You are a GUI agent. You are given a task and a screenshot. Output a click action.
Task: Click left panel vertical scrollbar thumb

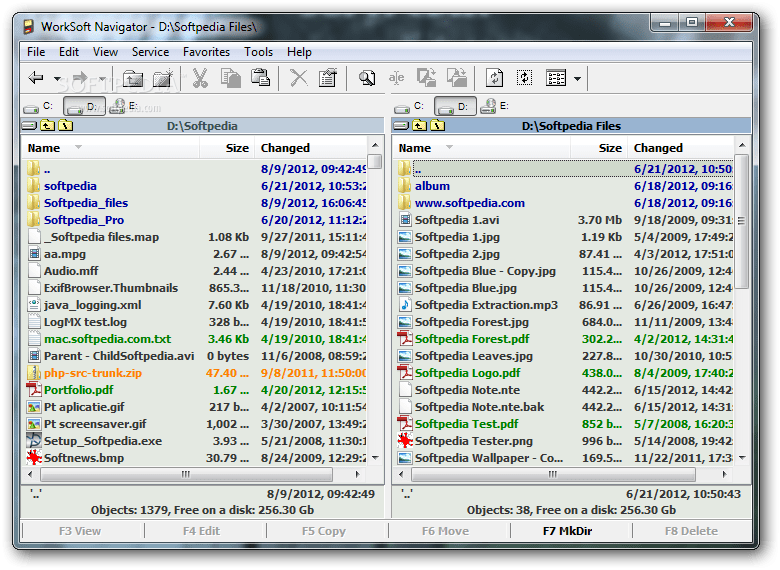pyautogui.click(x=376, y=161)
